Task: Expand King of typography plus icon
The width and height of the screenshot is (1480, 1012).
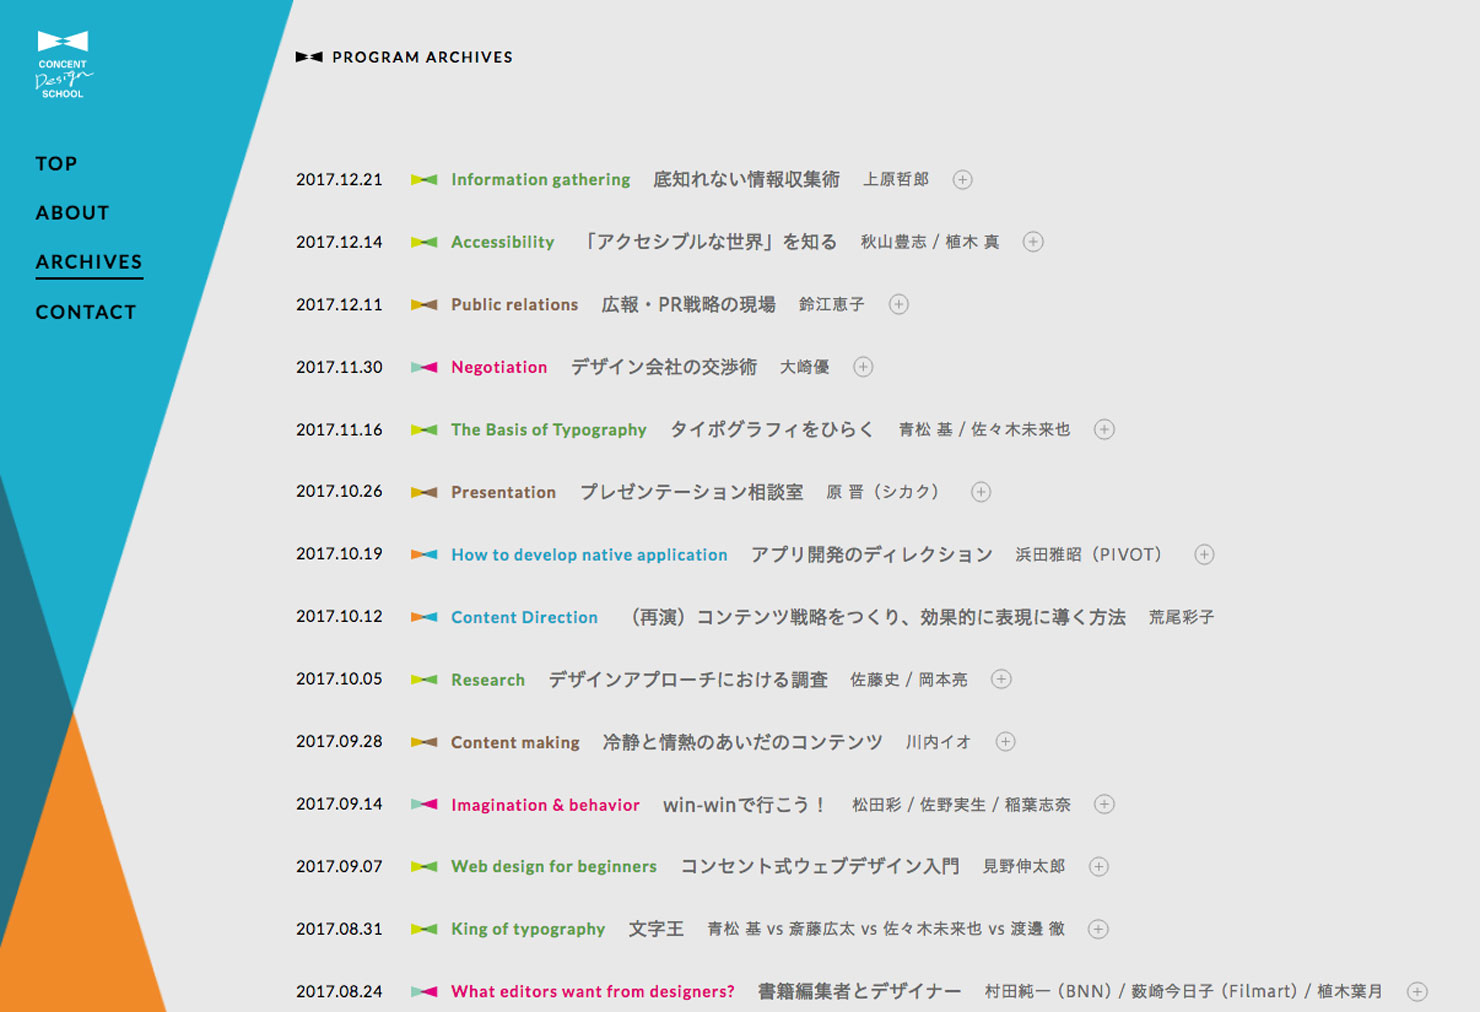Action: coord(1098,930)
